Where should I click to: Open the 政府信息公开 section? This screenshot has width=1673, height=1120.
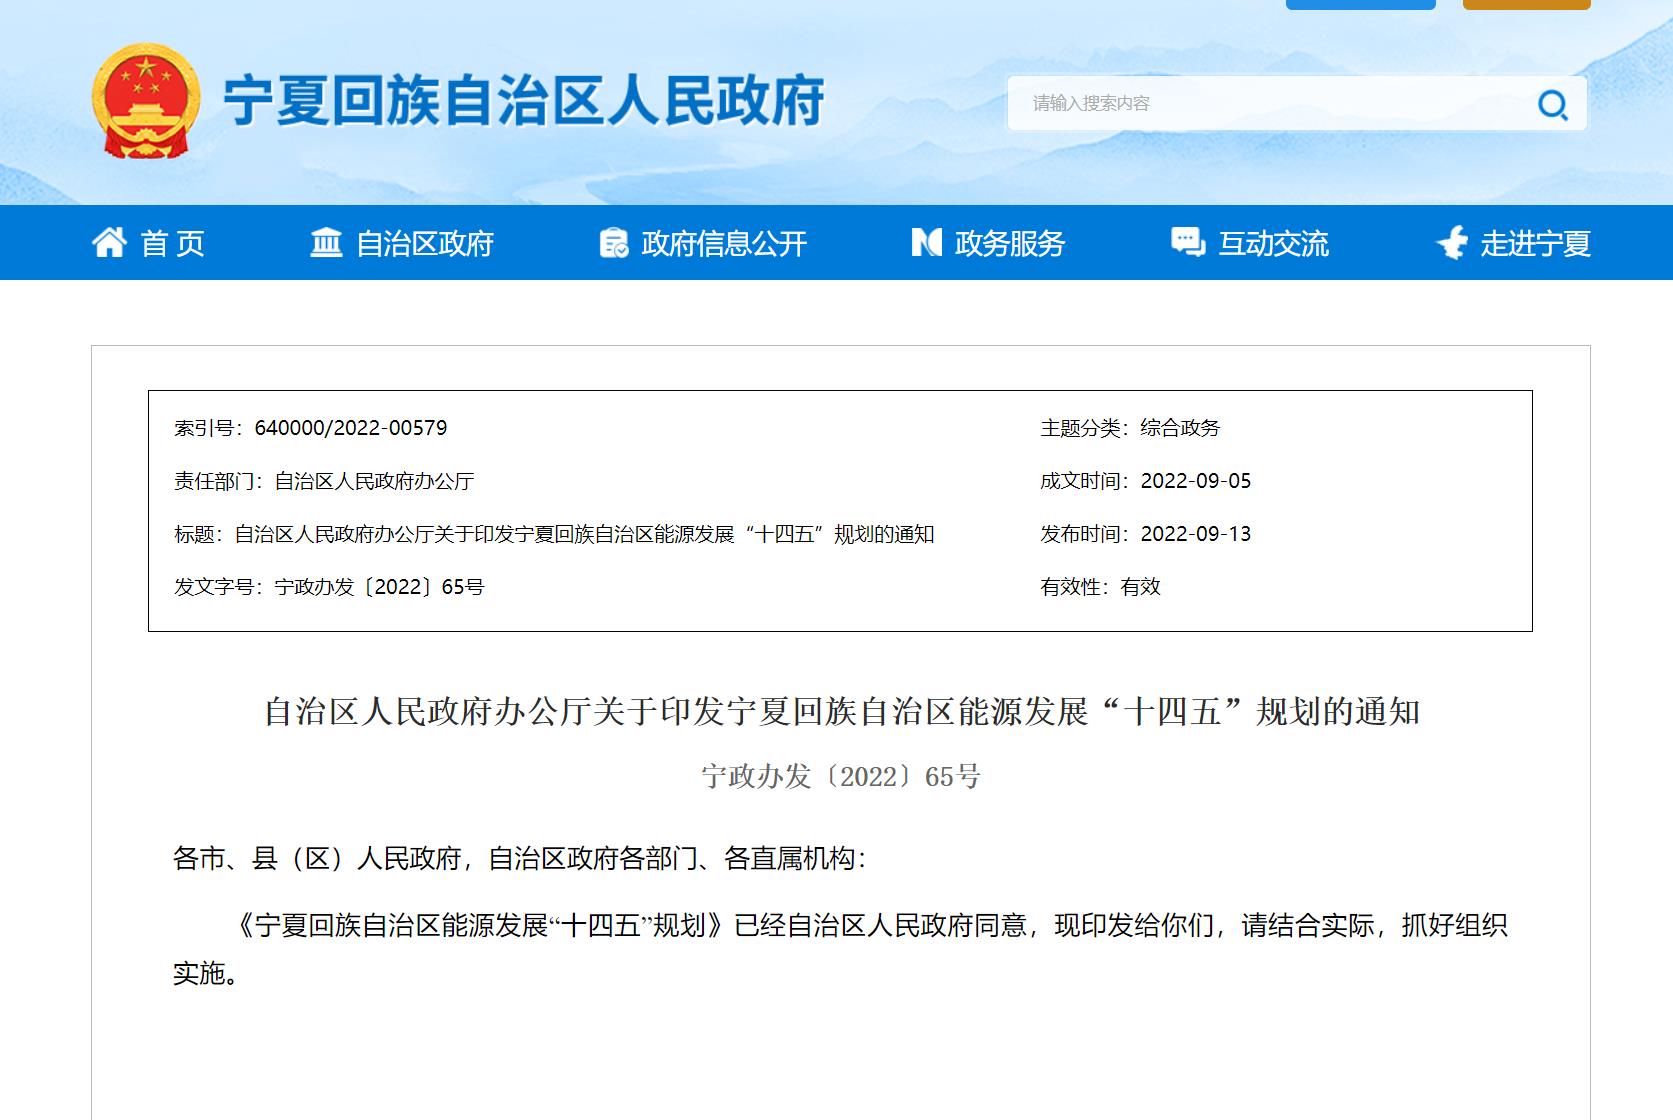tap(724, 242)
